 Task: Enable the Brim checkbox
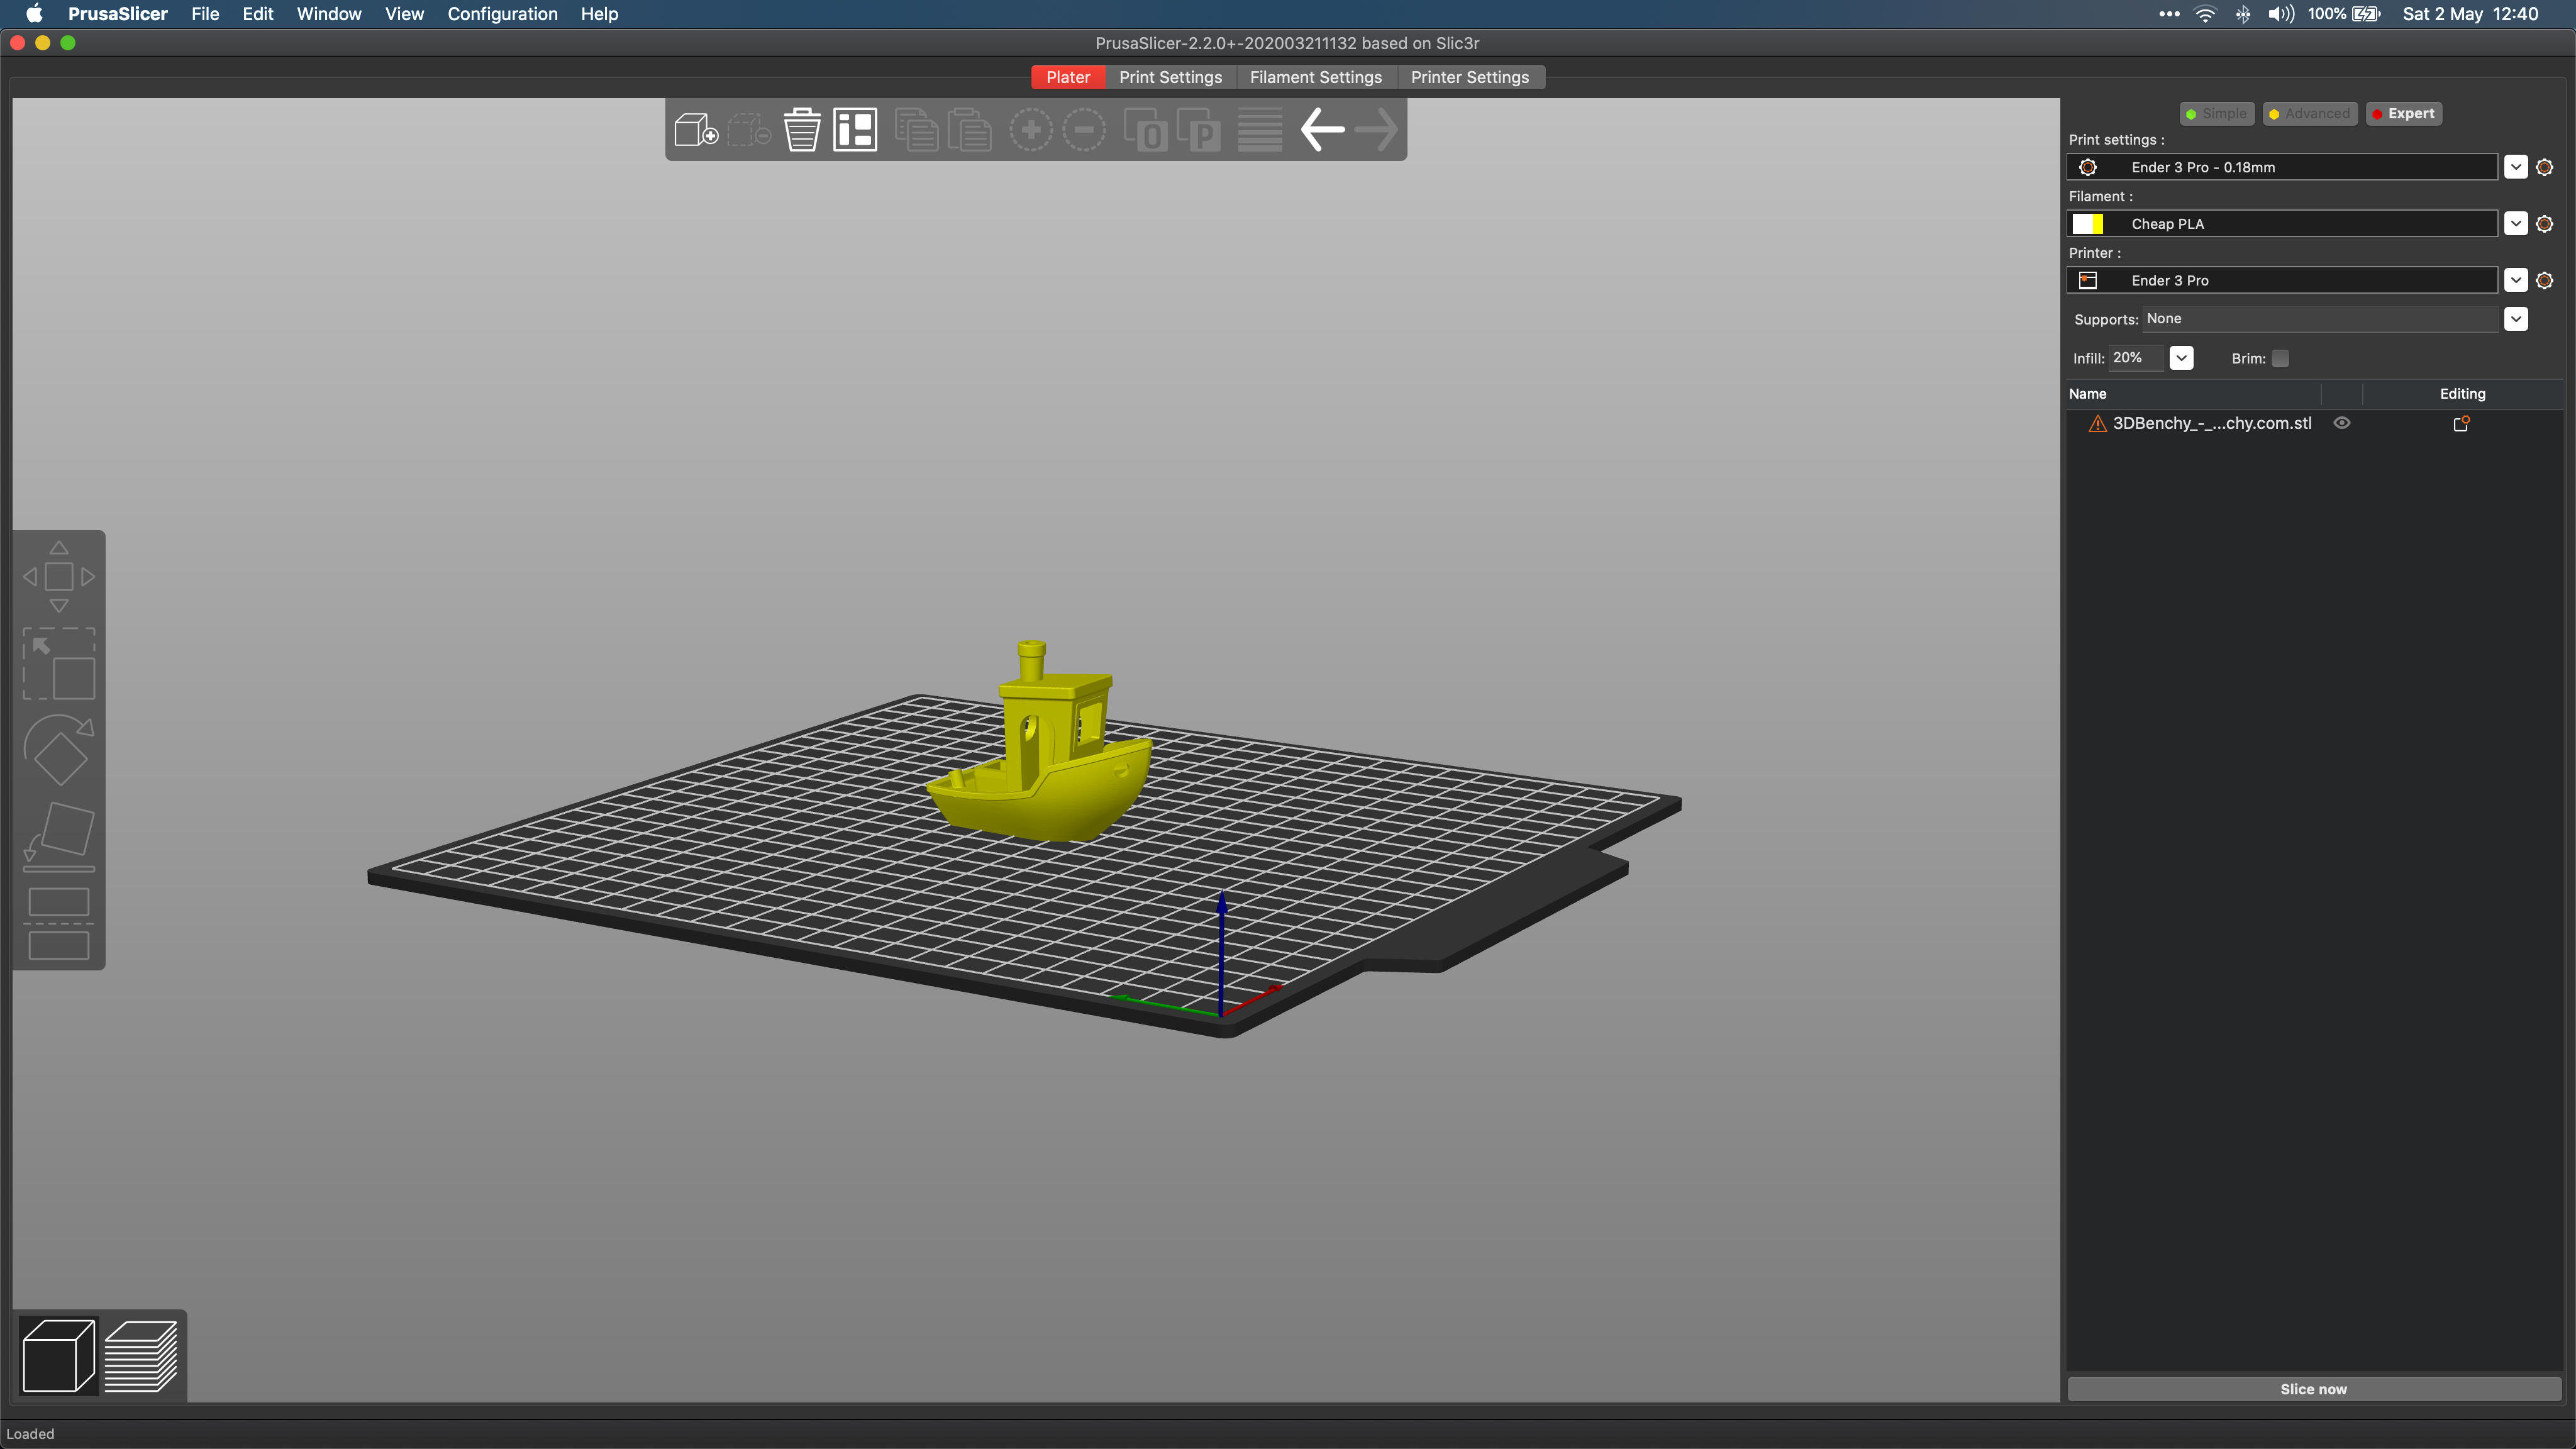pos(2280,358)
